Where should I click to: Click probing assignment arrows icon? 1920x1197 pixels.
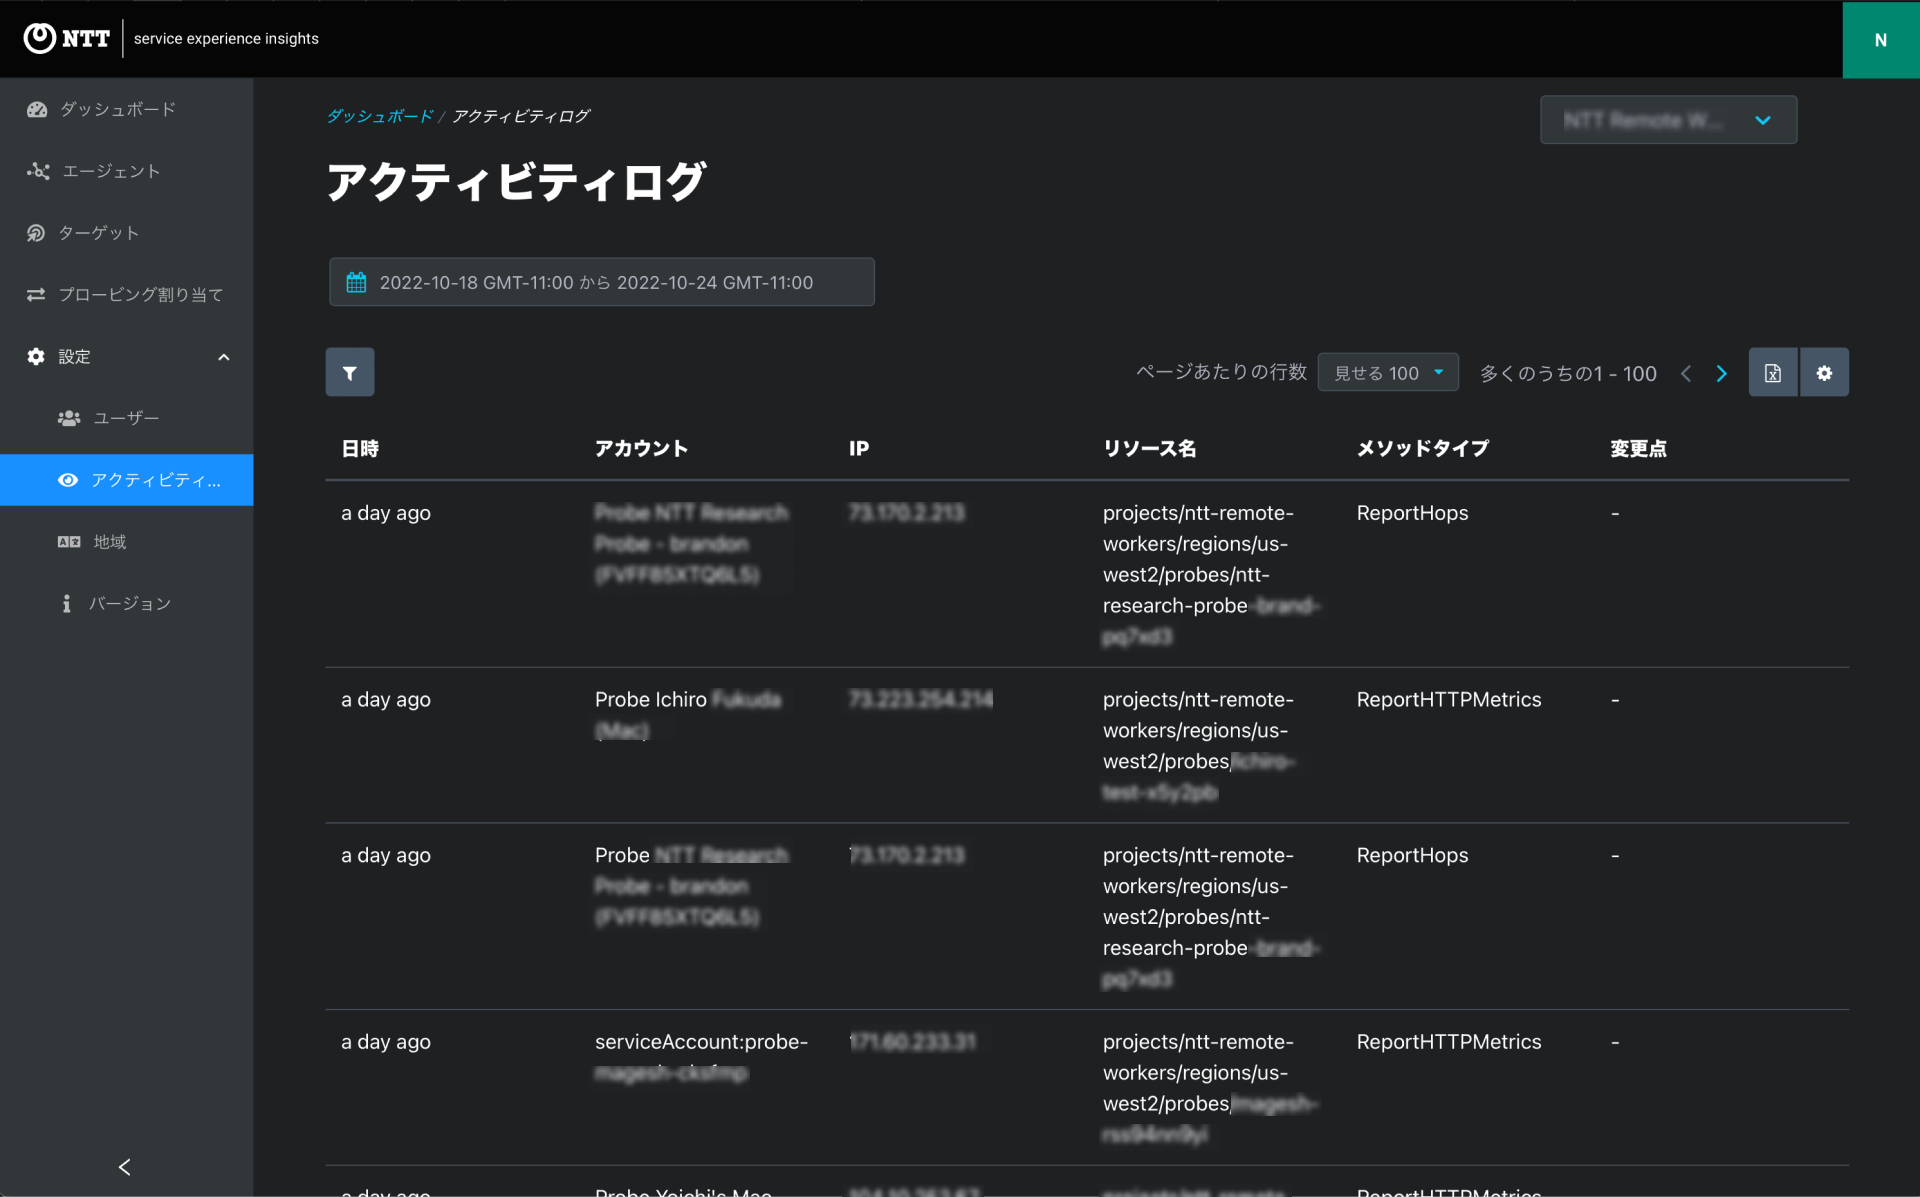click(36, 295)
